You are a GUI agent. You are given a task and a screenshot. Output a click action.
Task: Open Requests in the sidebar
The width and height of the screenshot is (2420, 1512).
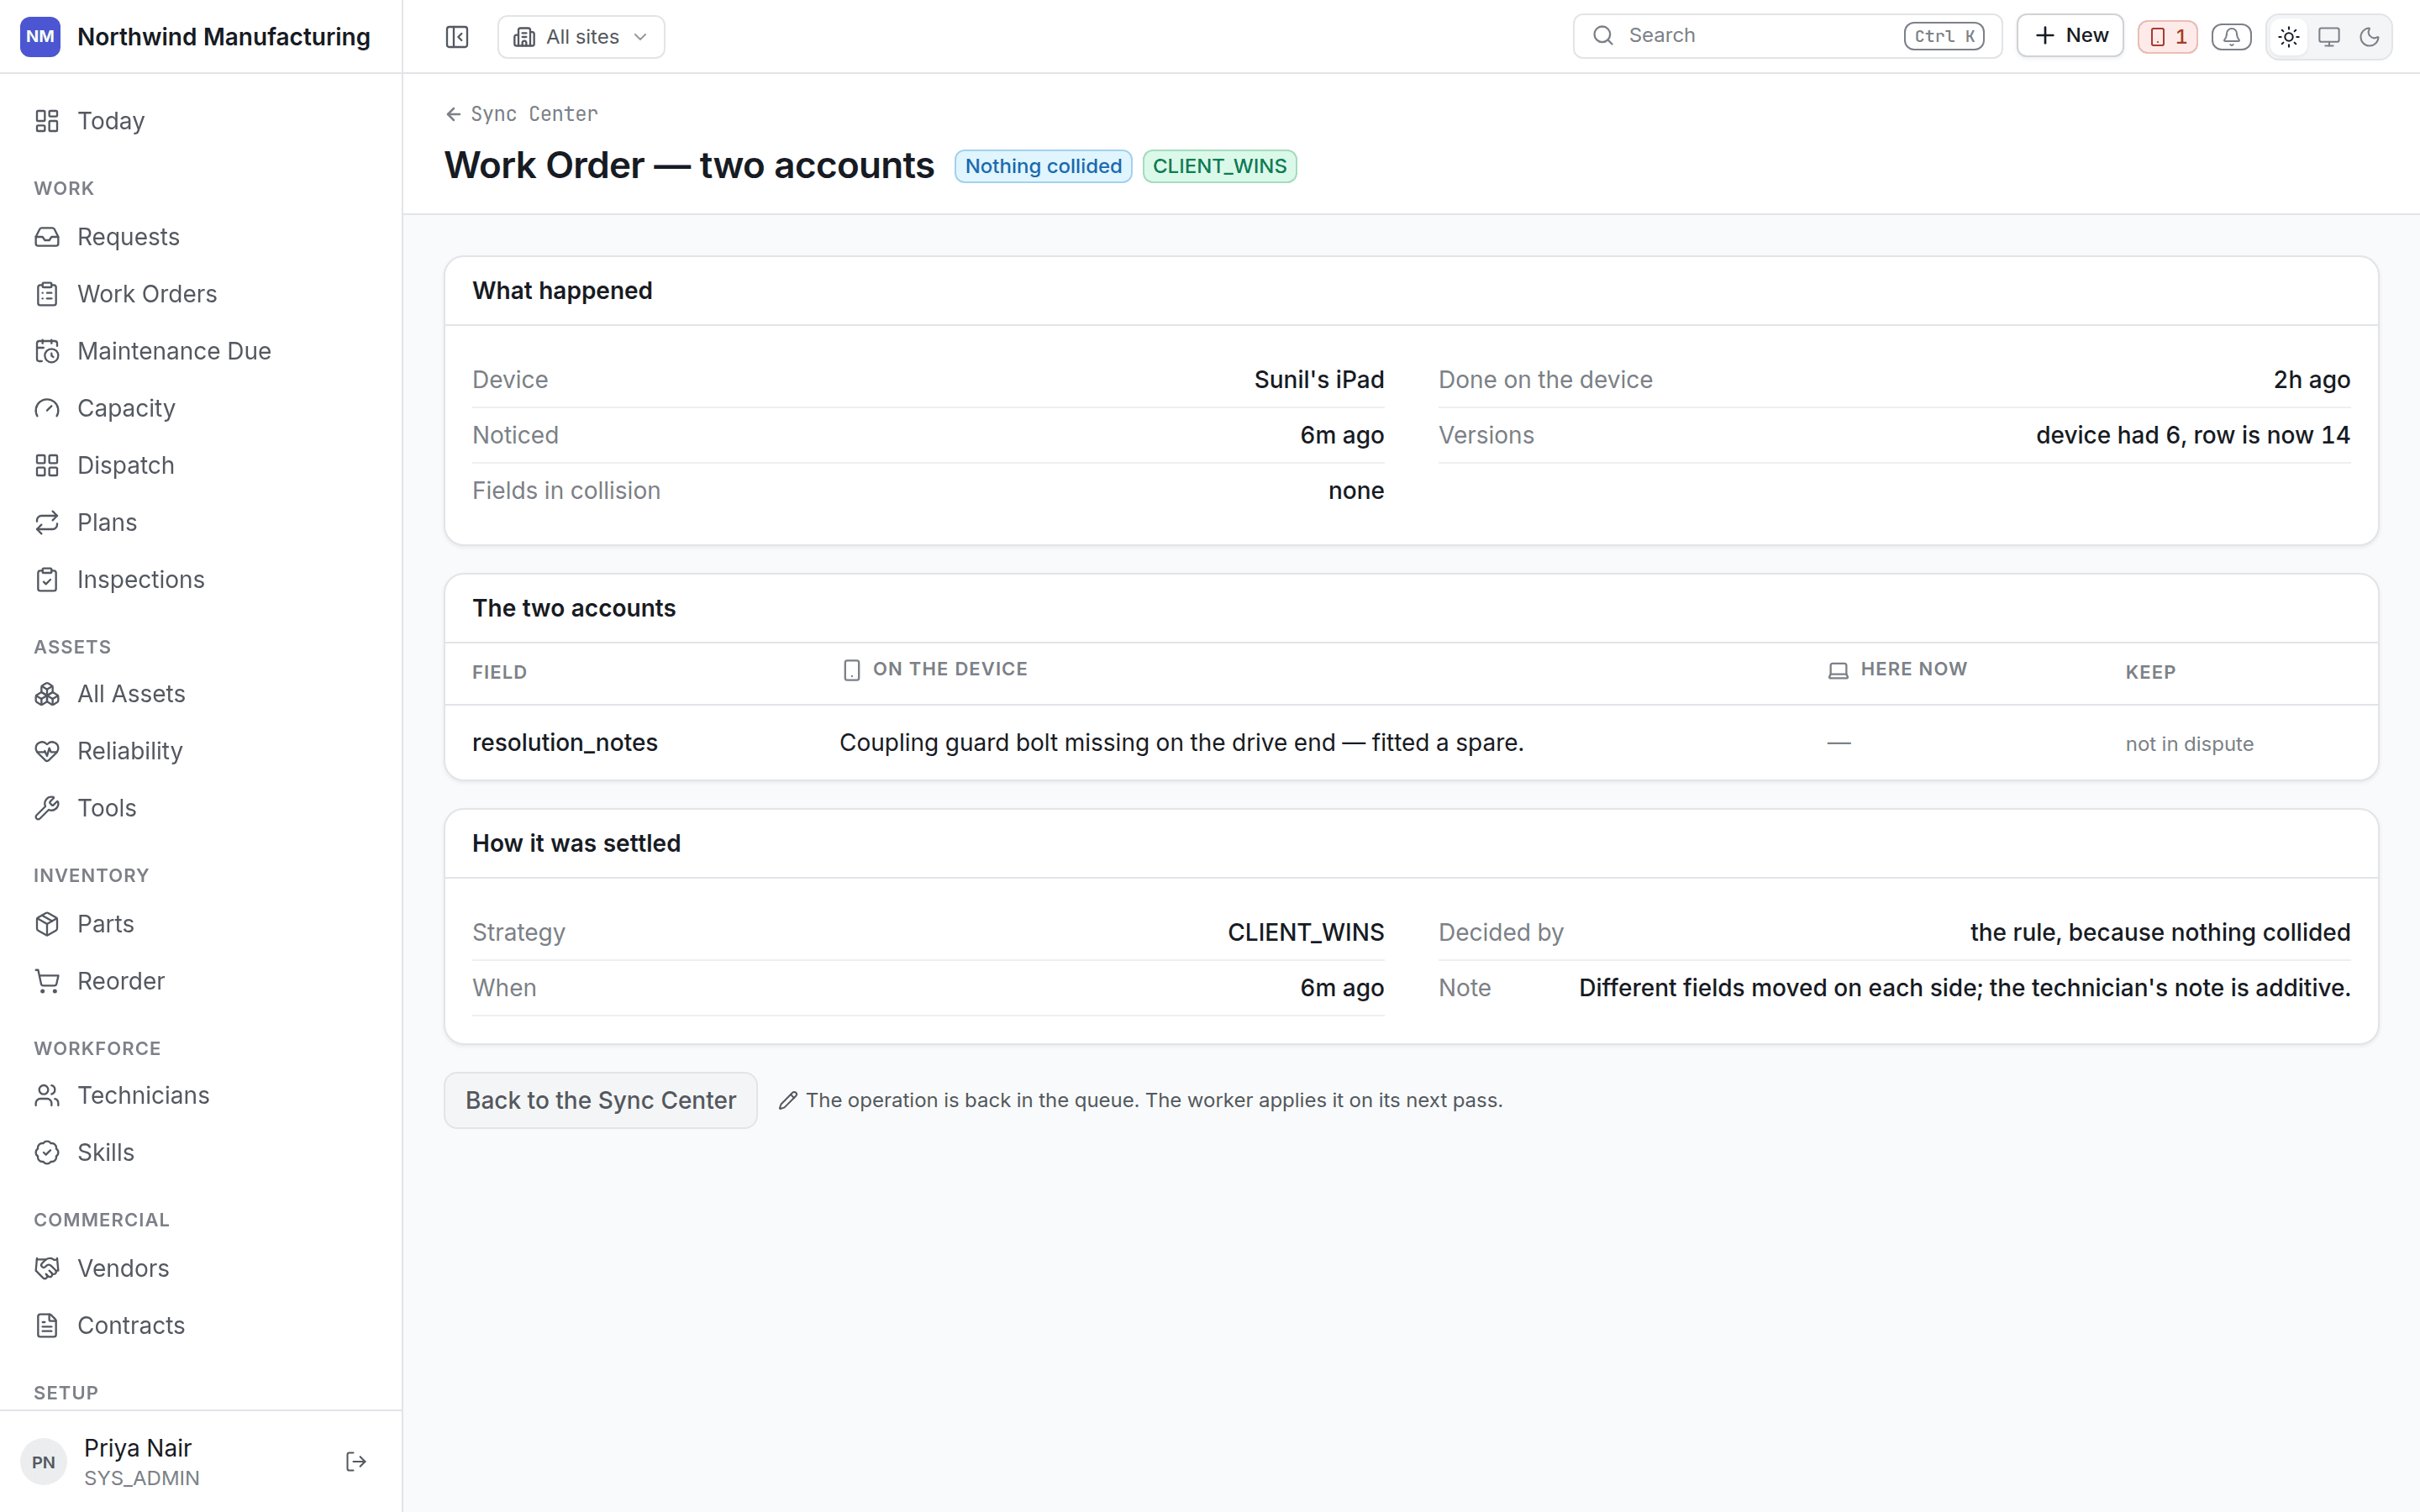[x=200, y=237]
